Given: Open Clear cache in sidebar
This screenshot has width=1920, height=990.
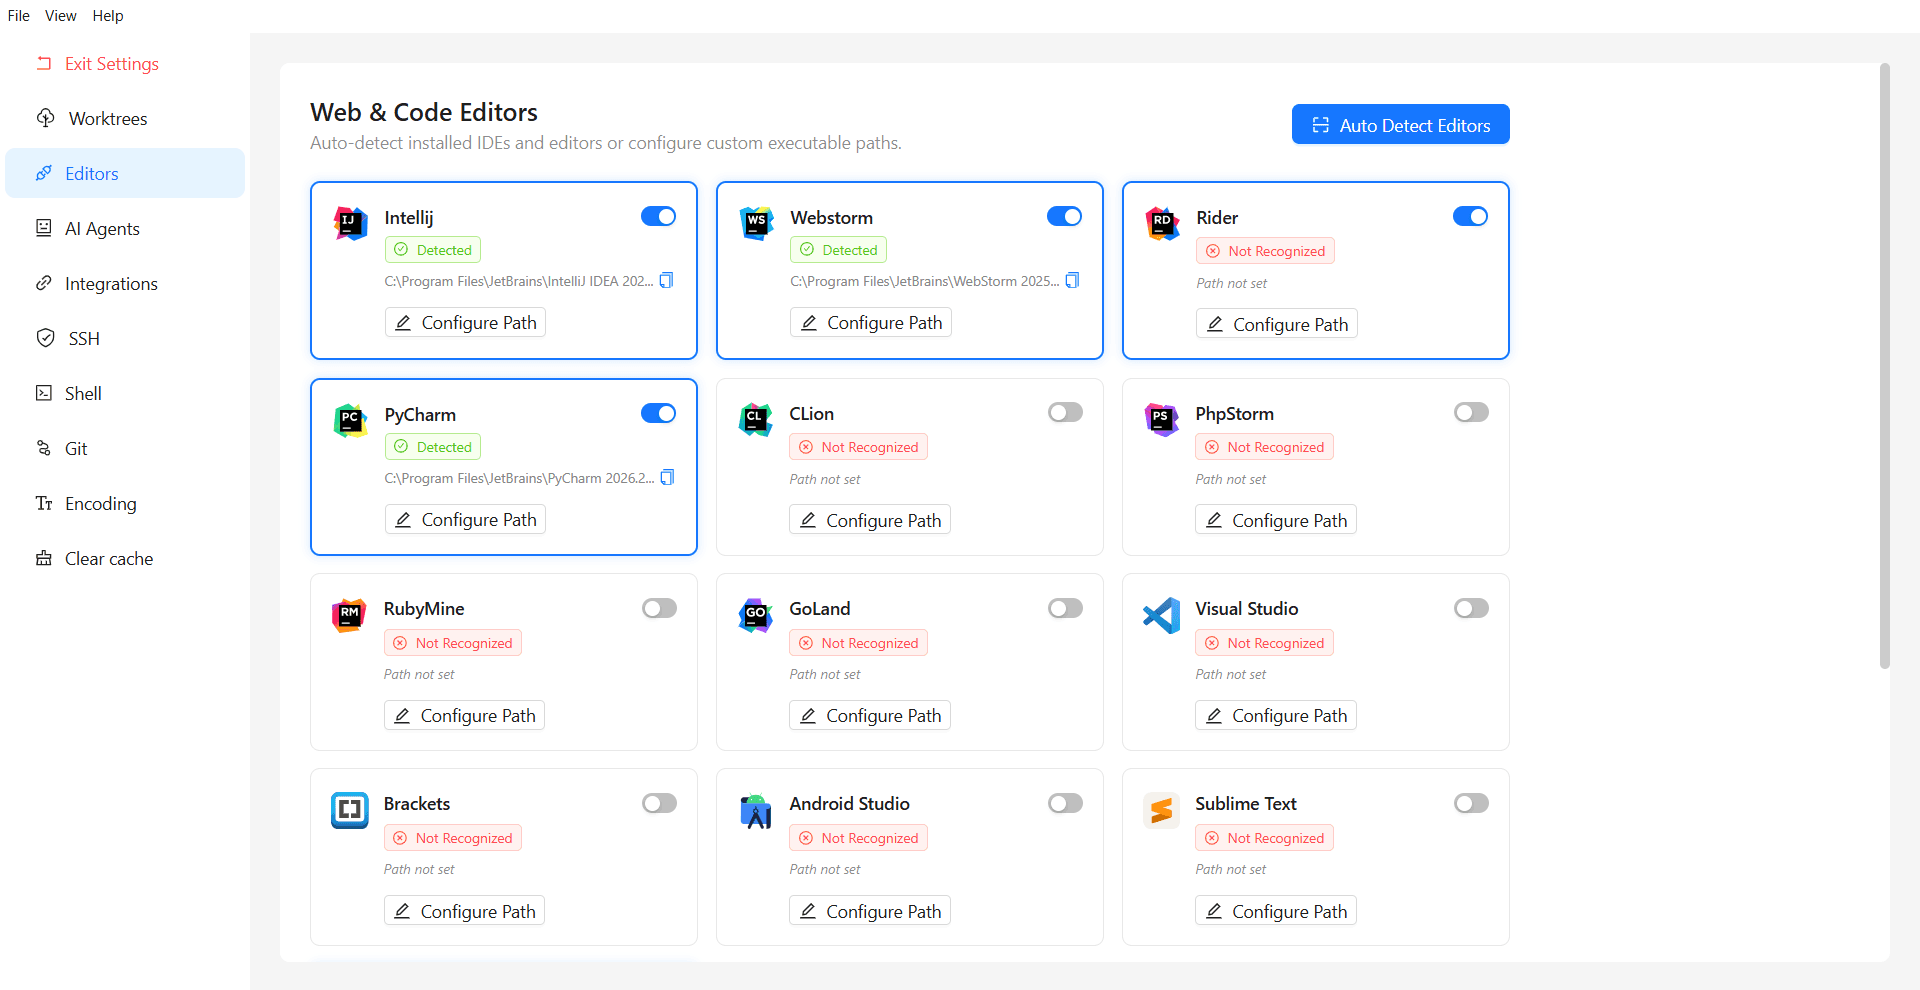Looking at the screenshot, I should pos(125,558).
